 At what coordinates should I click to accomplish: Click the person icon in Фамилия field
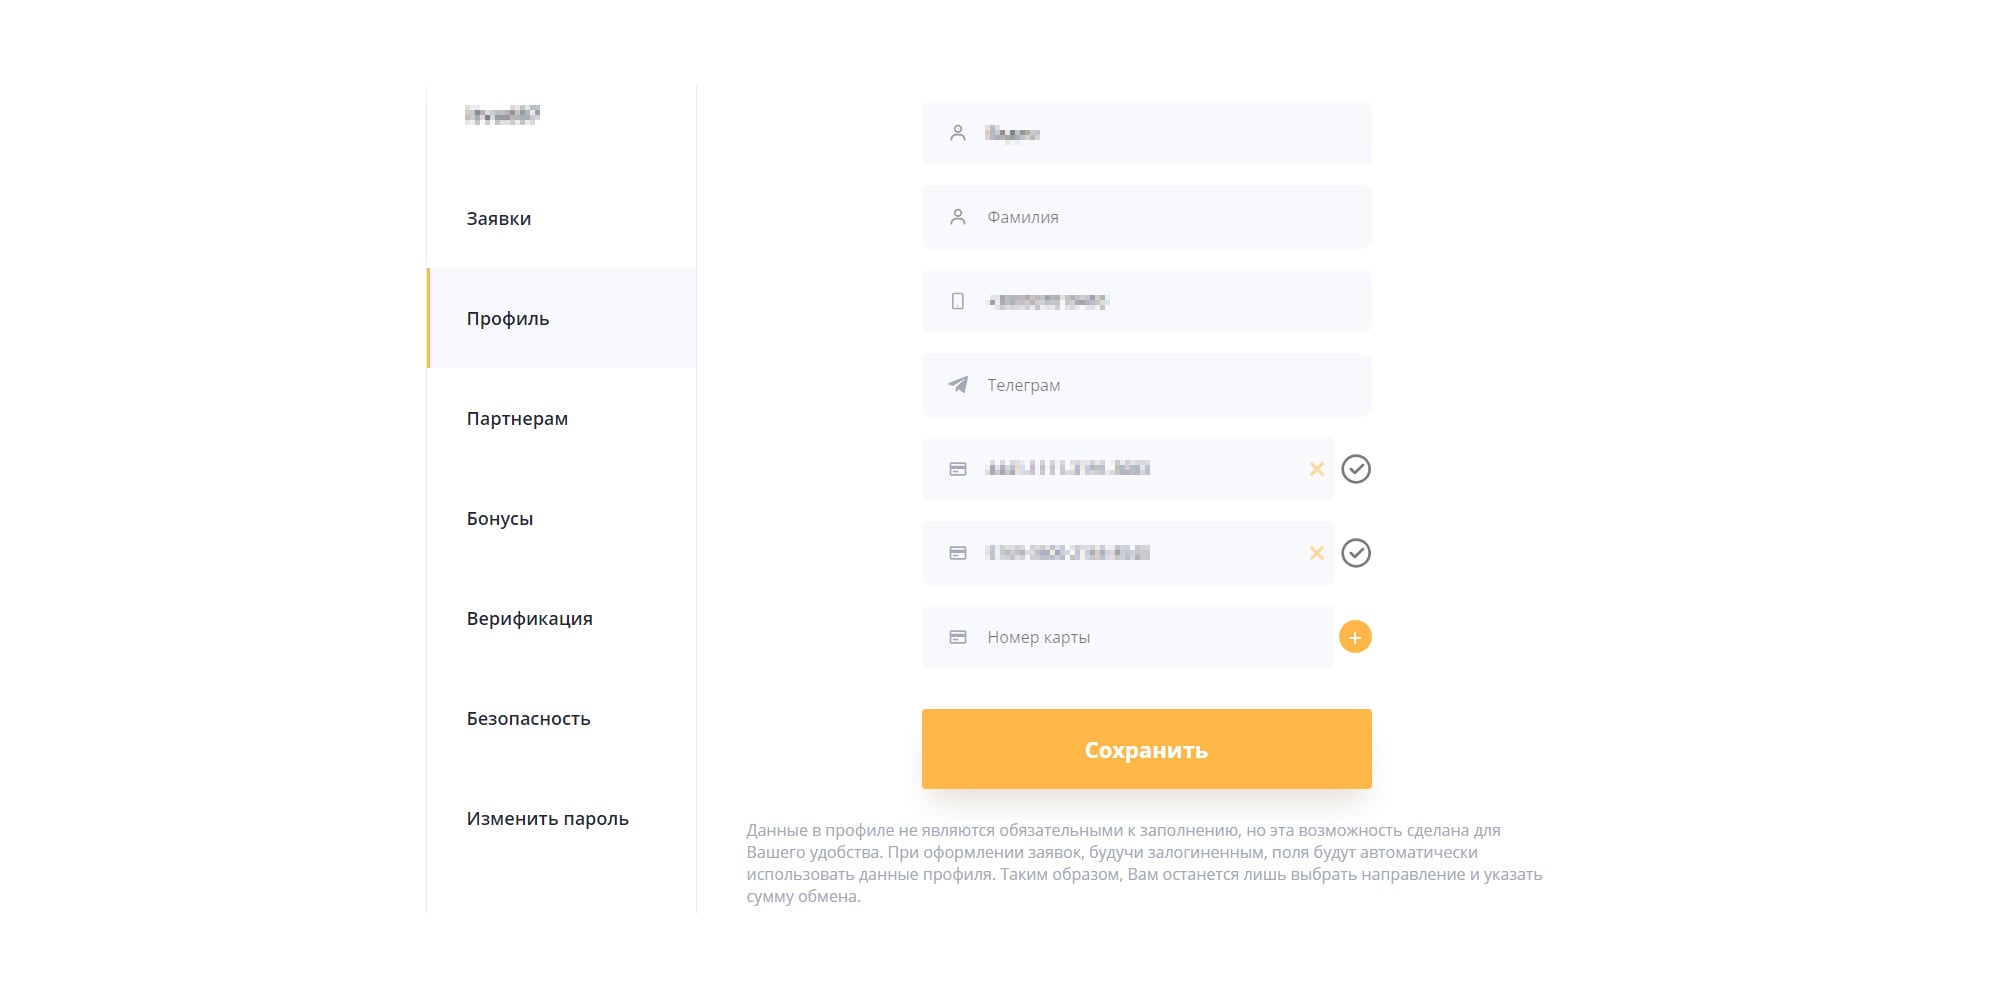coord(958,217)
